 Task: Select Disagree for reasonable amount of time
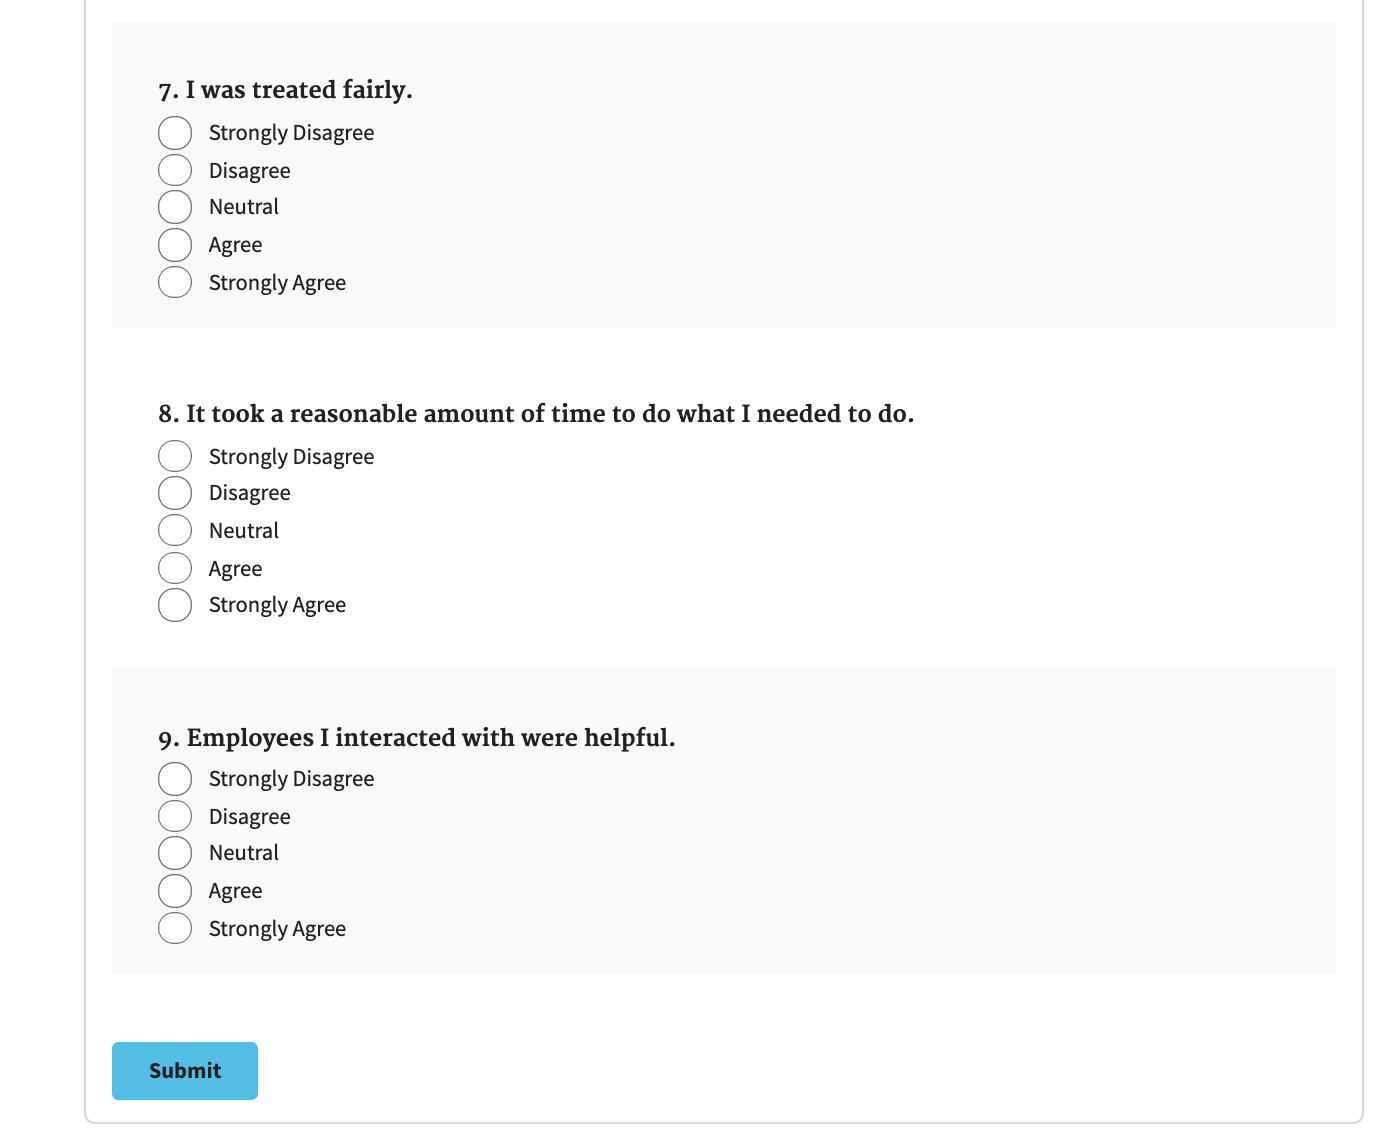[175, 493]
